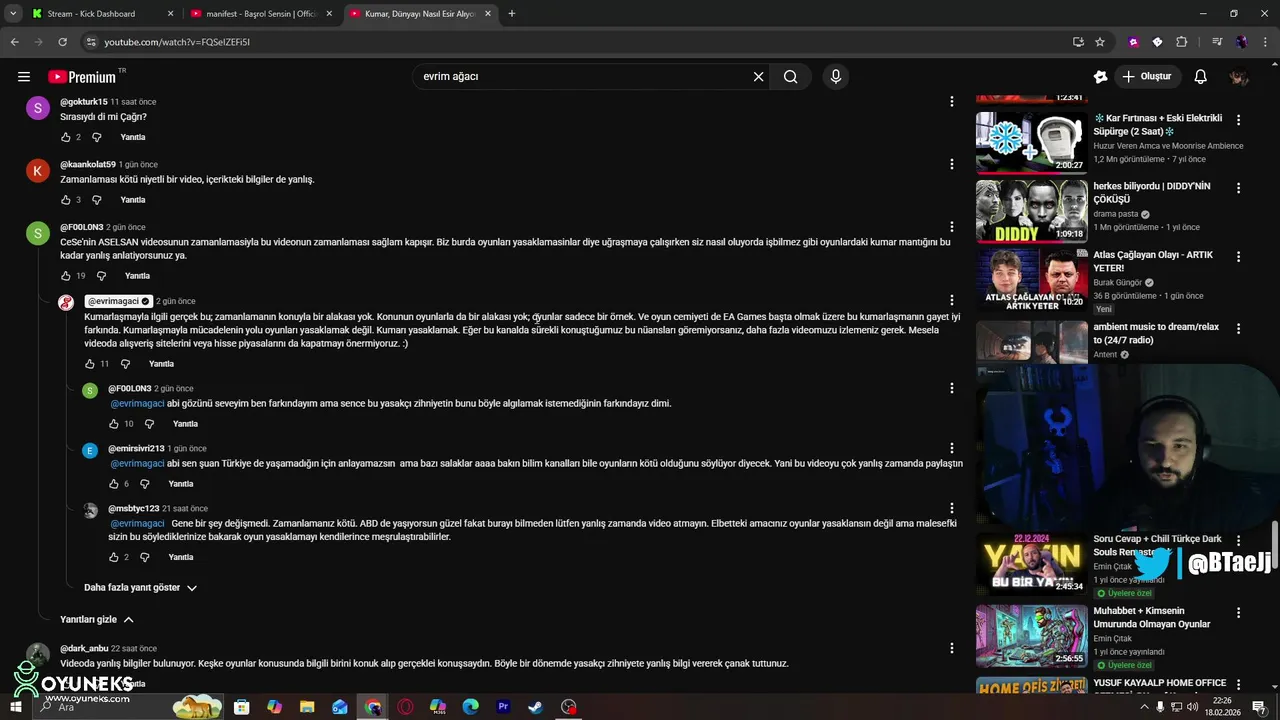Screen dimensions: 1280x720
Task: Reply to @gokturk15 with Yanıtla
Action: pos(133,137)
